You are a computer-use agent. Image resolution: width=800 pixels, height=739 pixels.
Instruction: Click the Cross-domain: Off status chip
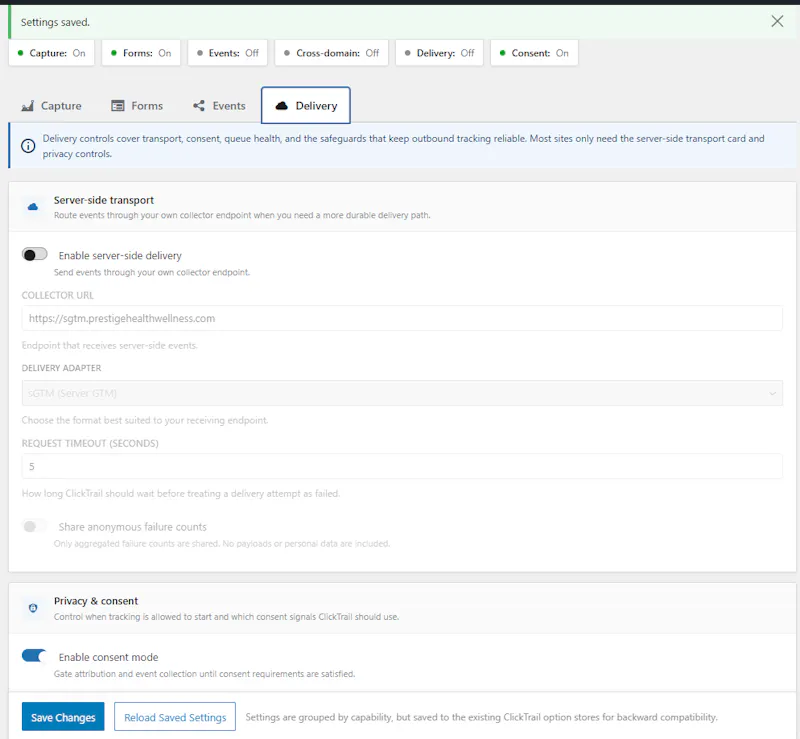coord(332,53)
